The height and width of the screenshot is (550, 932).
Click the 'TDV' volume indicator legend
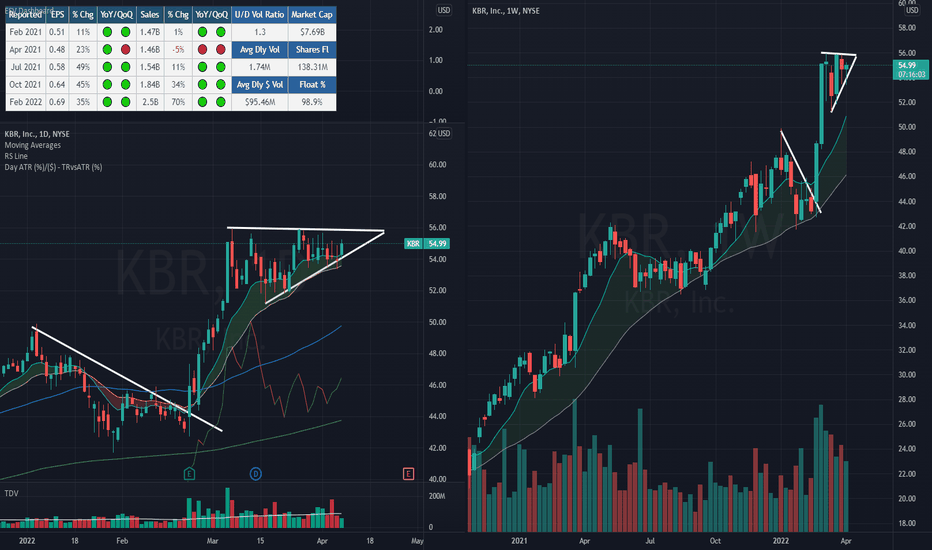click(x=11, y=494)
